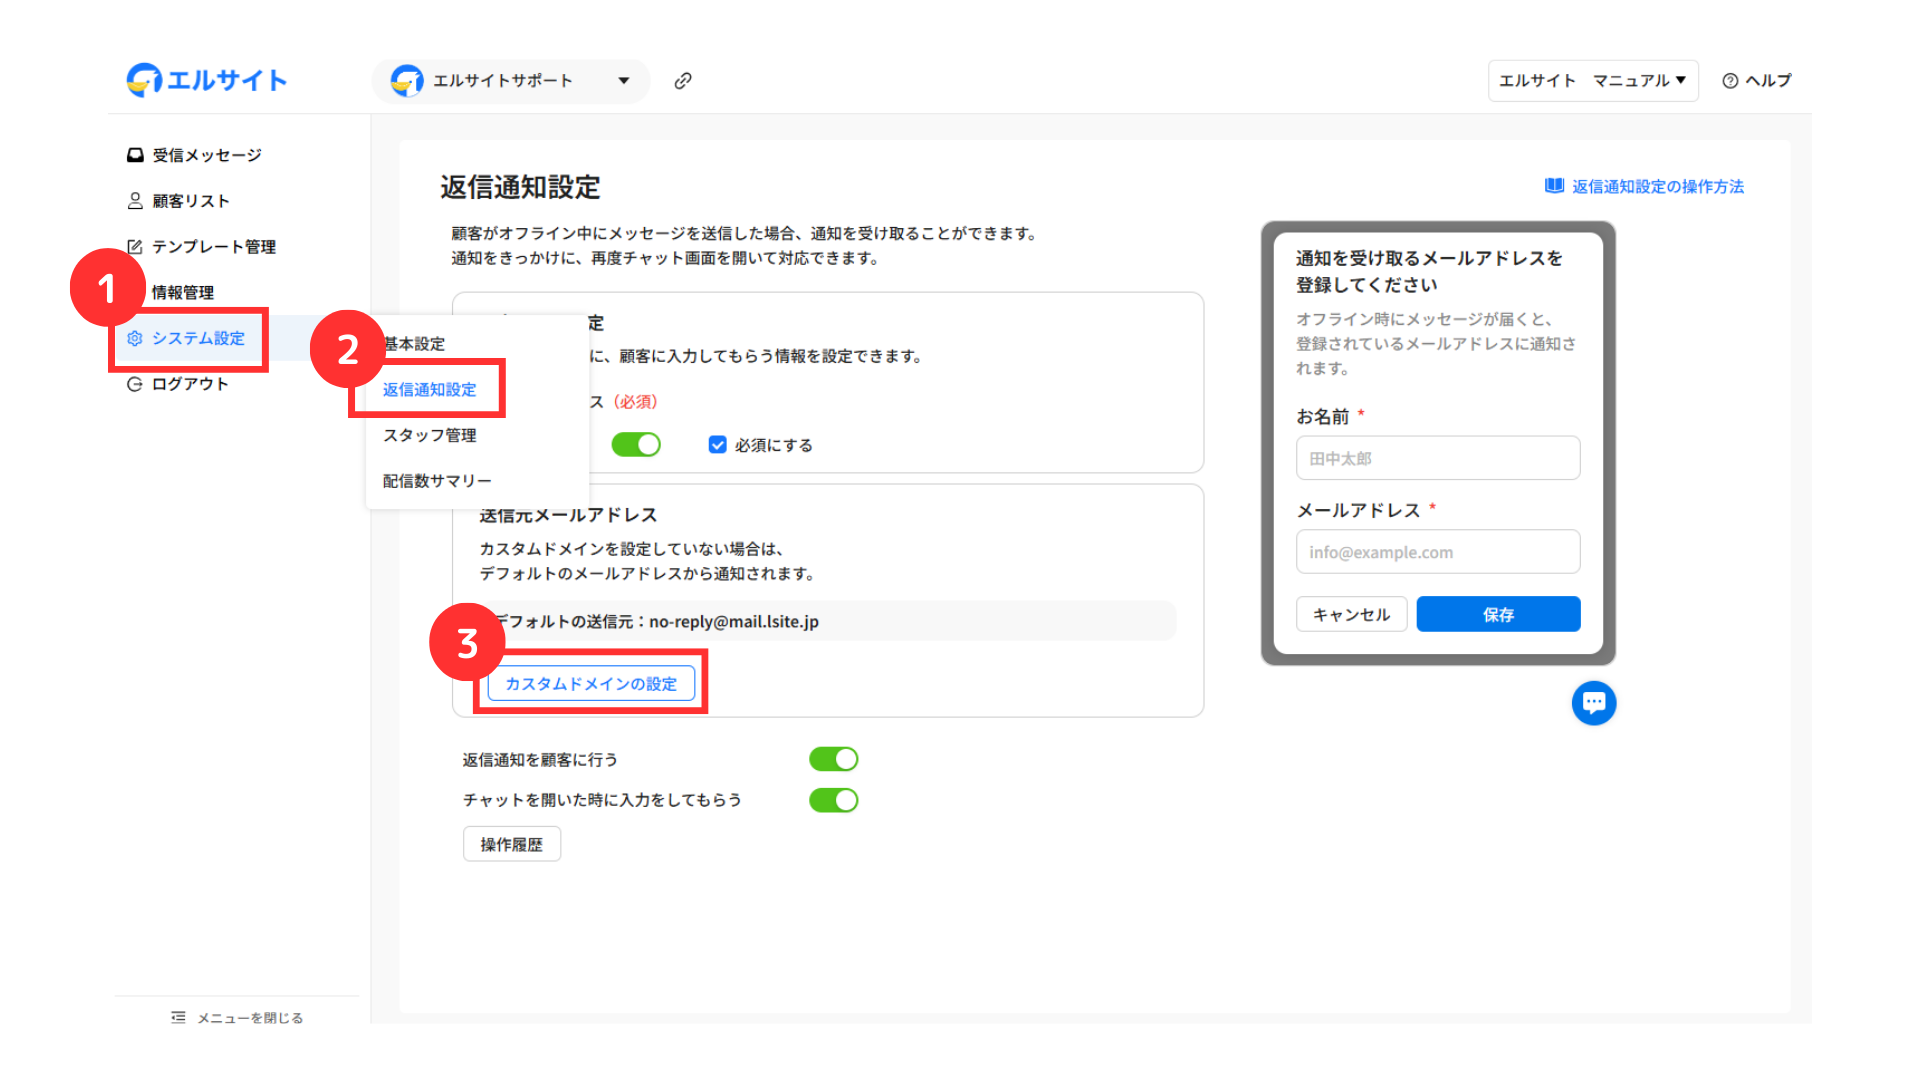1920x1080 pixels.
Task: Click the 受信メッセージ inbox icon
Action: pyautogui.click(x=135, y=155)
